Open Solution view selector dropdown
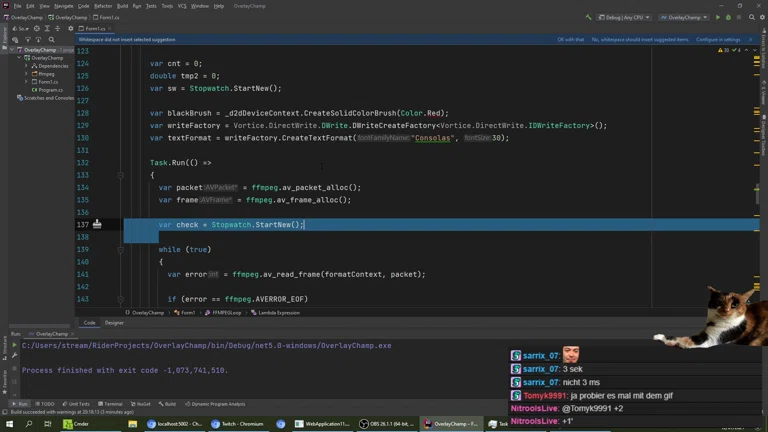The image size is (768, 432). click(21, 28)
